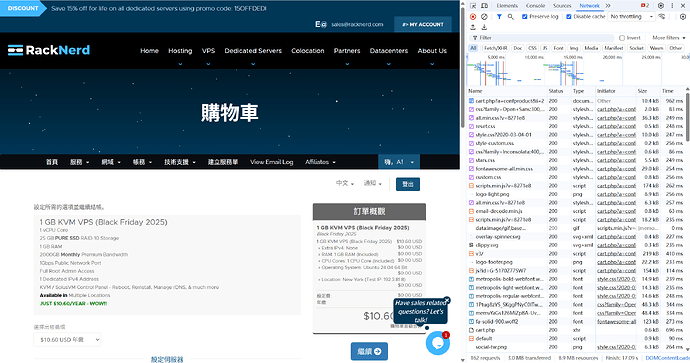Import a HAR file with upload icon
The width and height of the screenshot is (690, 363).
(473, 27)
